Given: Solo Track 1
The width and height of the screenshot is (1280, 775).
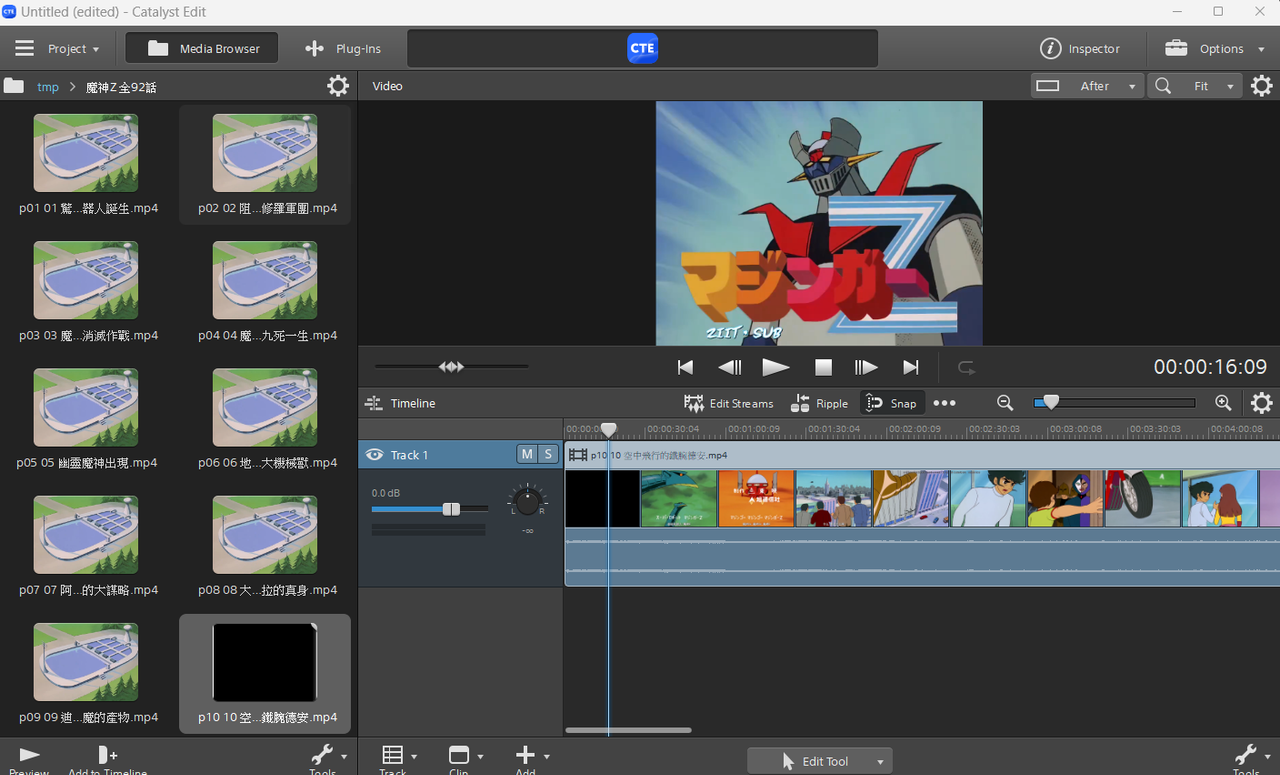Looking at the screenshot, I should point(548,454).
